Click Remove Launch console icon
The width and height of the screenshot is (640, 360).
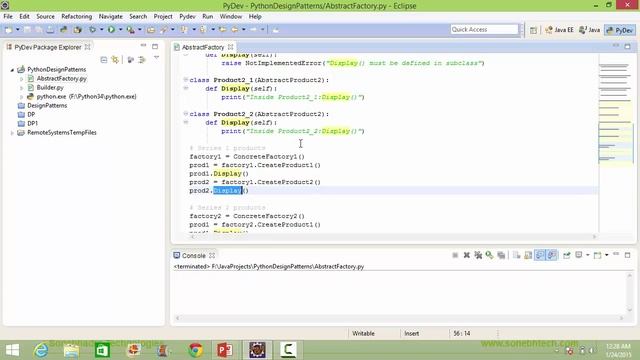467,256
